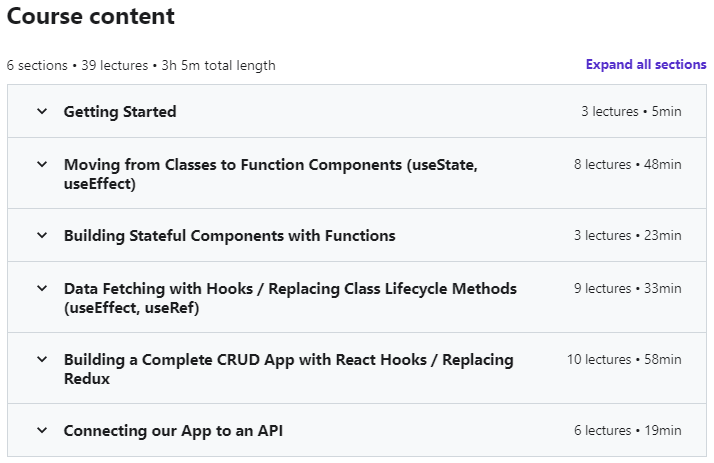The height and width of the screenshot is (463, 714).
Task: Click chevron for Connecting our App to an API
Action: click(42, 431)
